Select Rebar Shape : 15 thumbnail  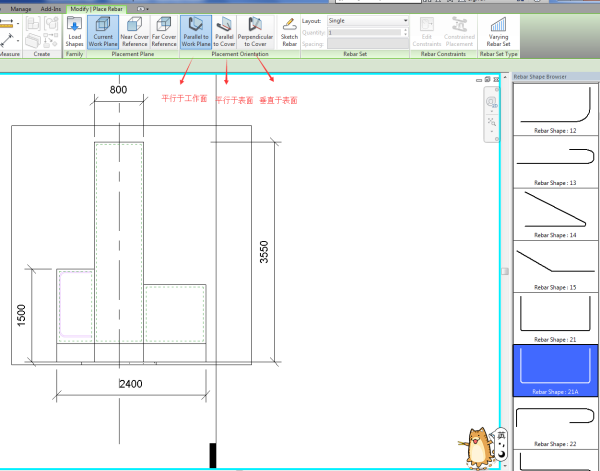click(x=555, y=266)
